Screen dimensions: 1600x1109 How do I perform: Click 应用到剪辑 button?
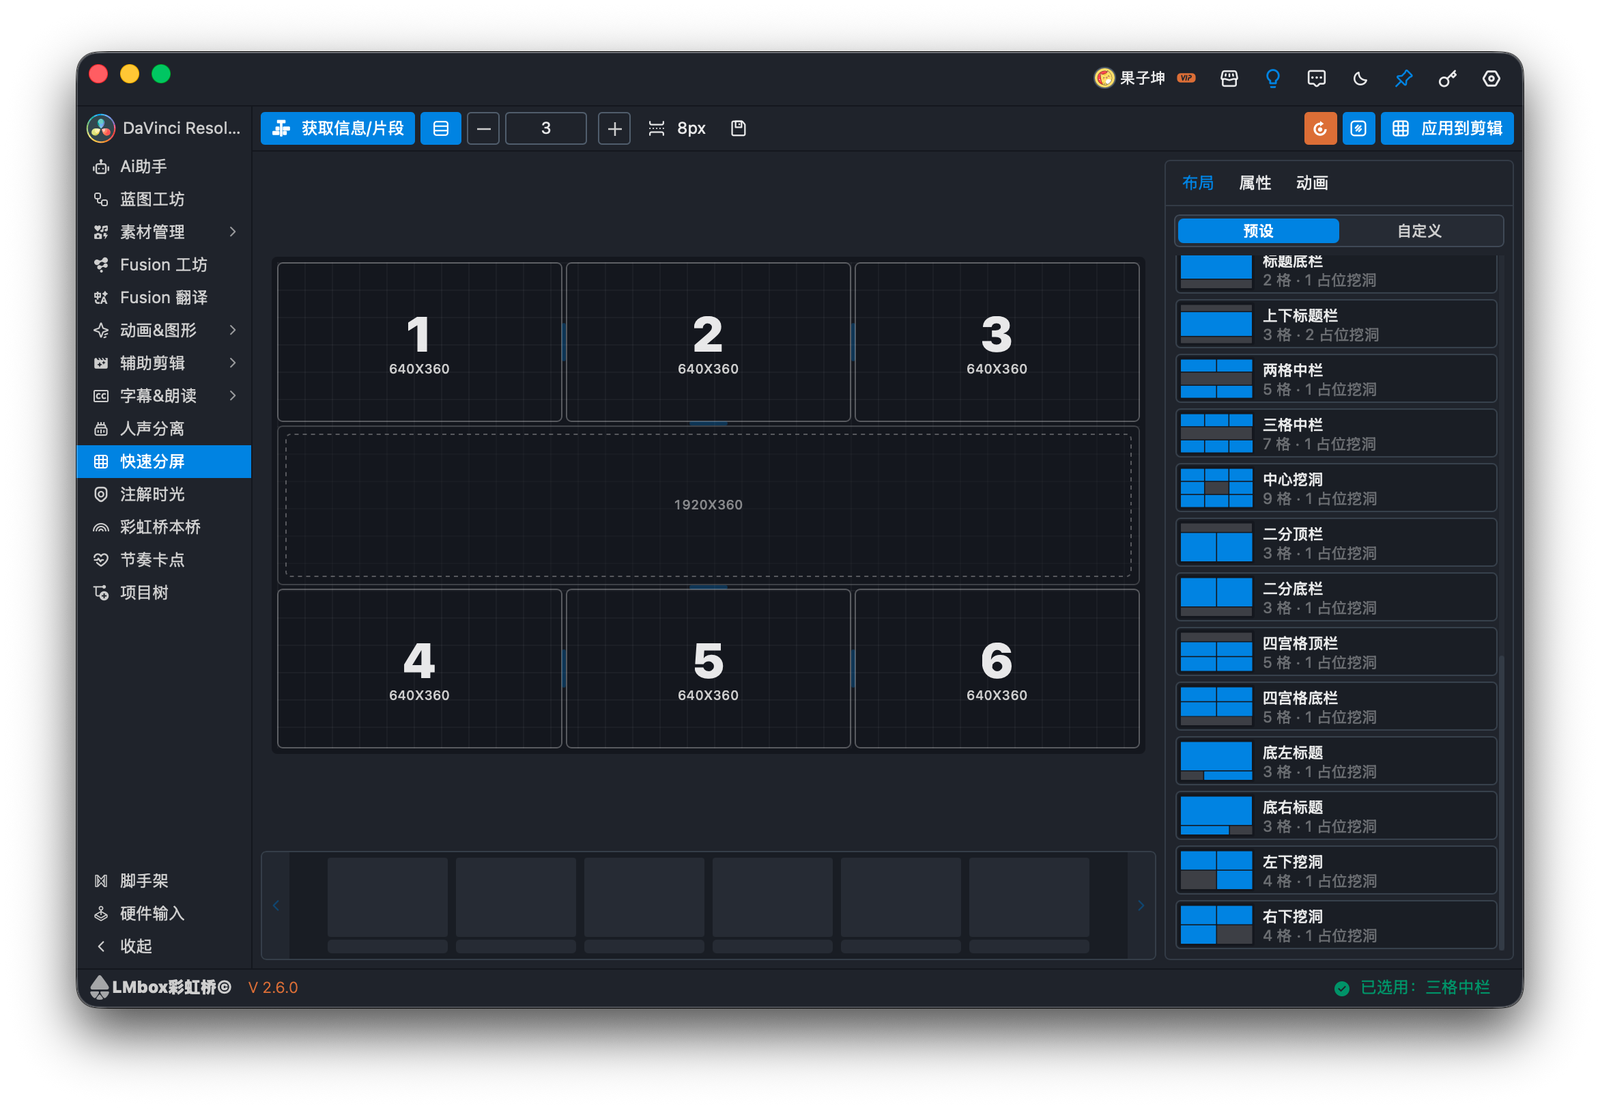pyautogui.click(x=1447, y=128)
